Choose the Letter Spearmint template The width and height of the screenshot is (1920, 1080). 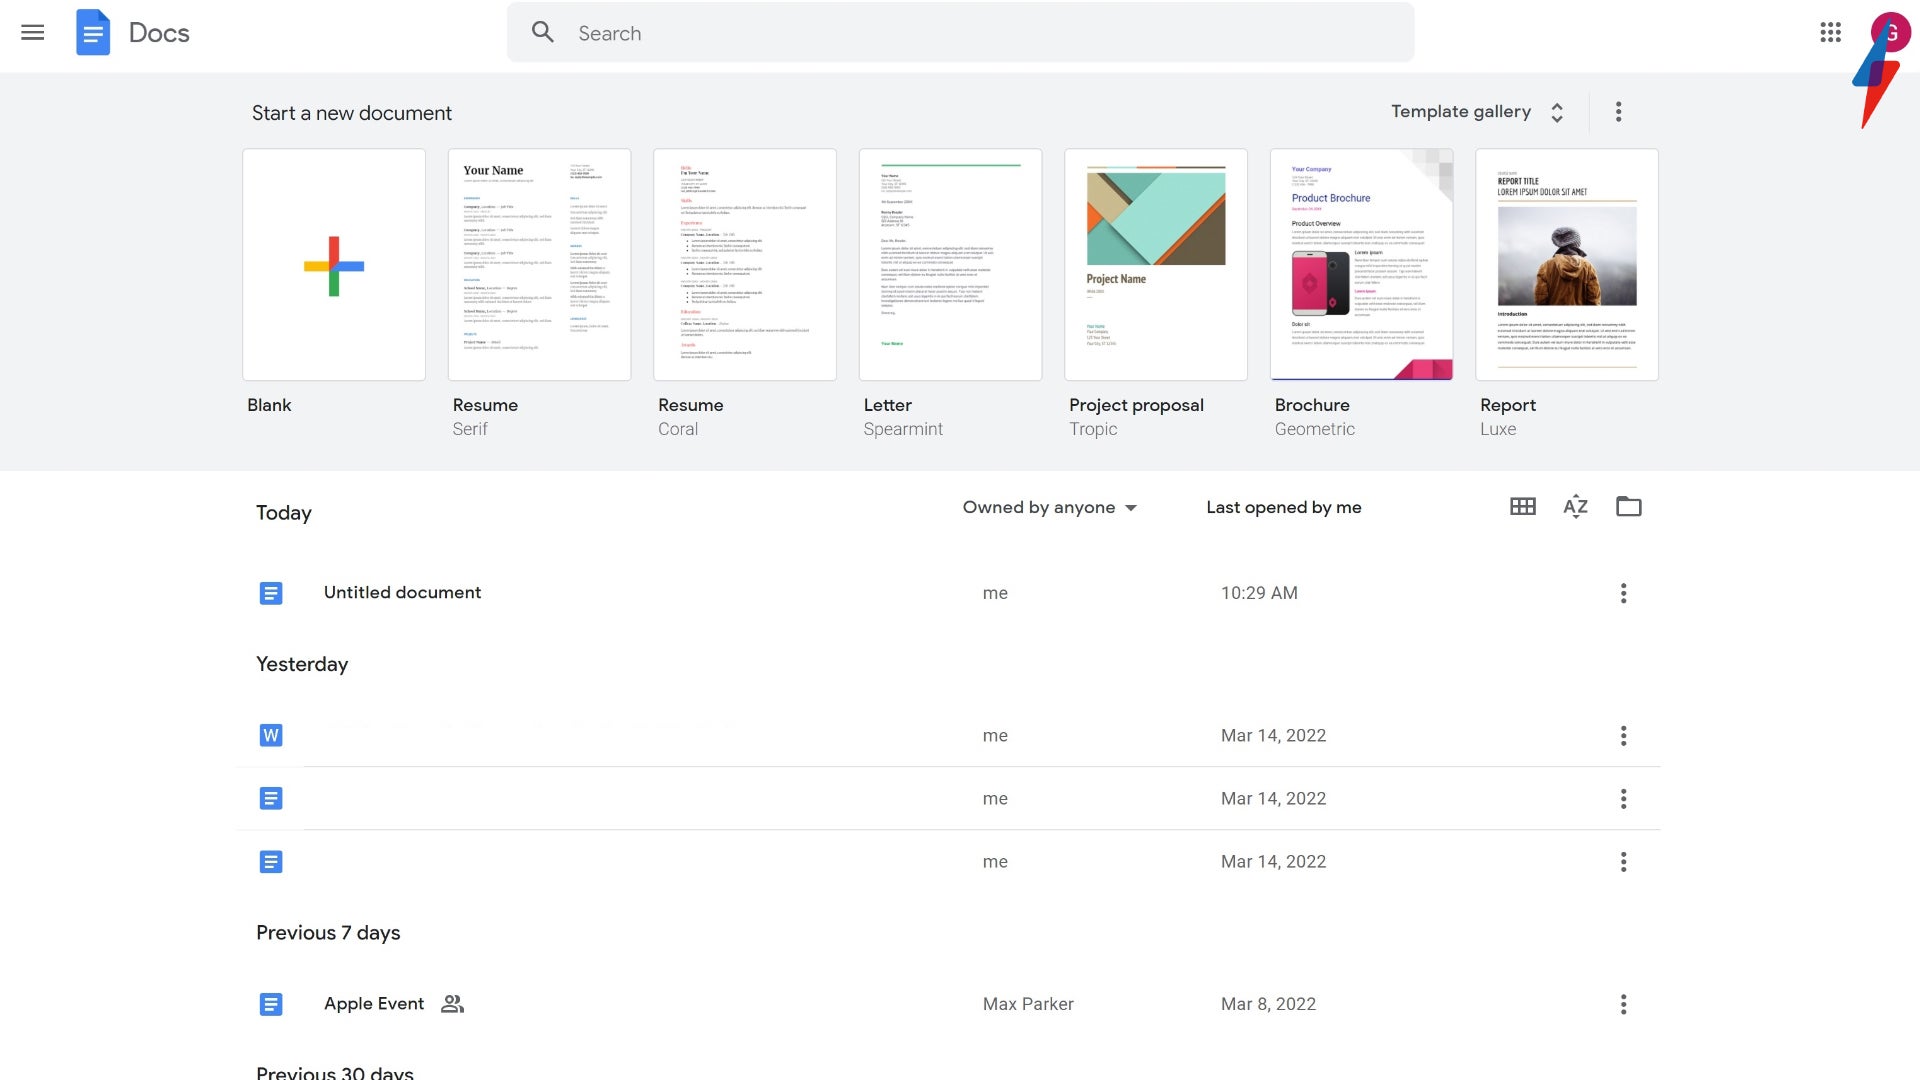[950, 265]
